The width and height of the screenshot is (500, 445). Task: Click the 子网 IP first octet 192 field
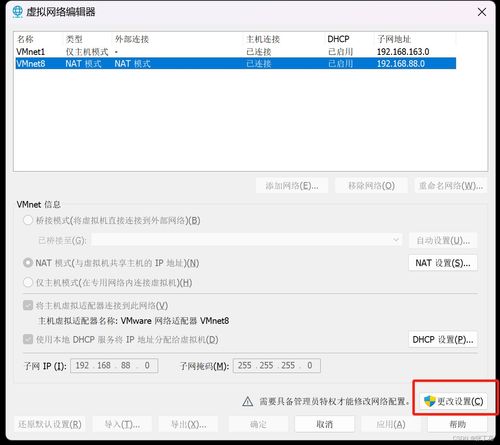click(x=82, y=366)
